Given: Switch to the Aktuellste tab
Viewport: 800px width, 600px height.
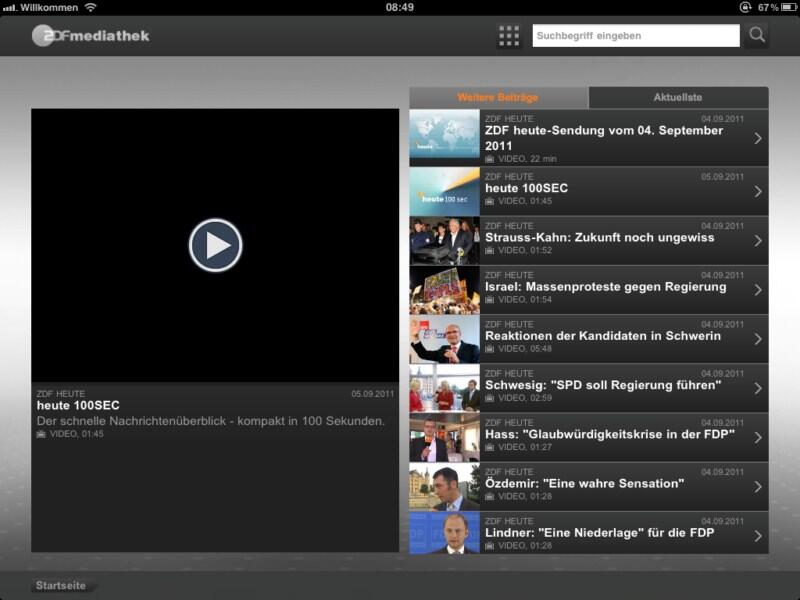Looking at the screenshot, I should [x=678, y=97].
